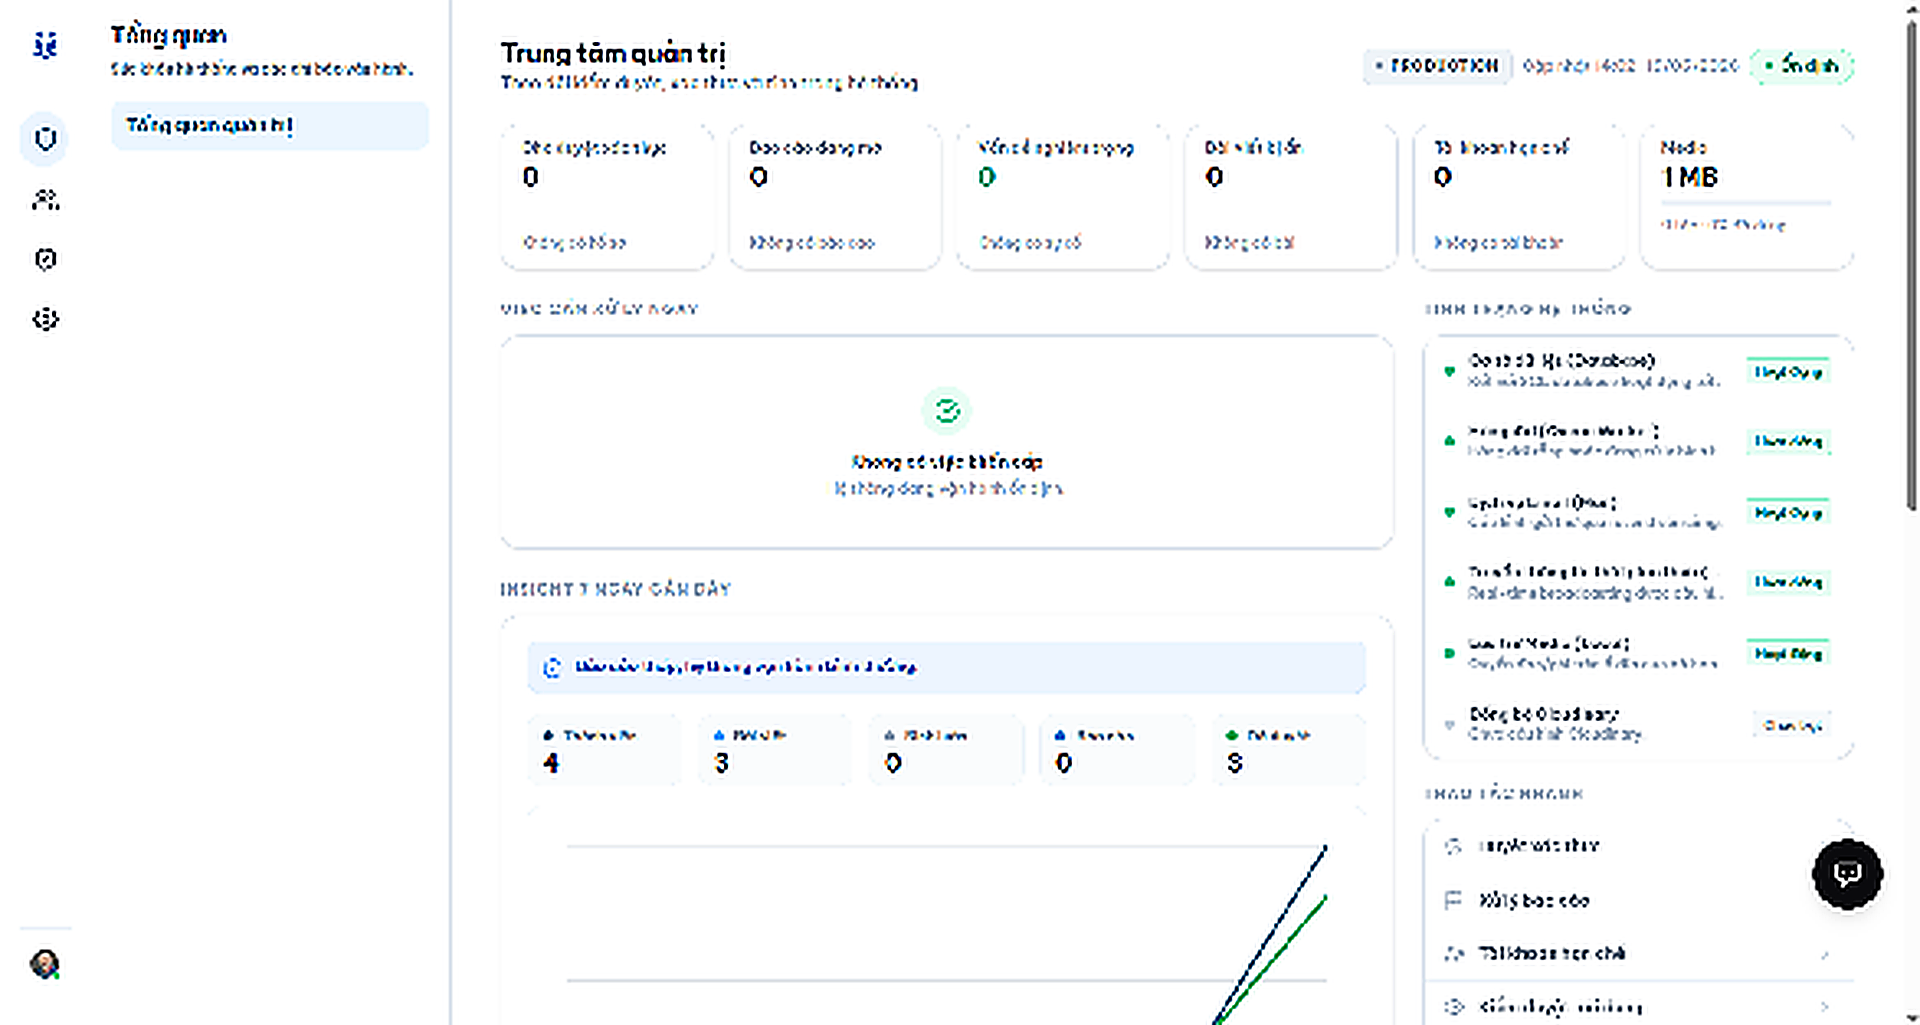
Task: Click the 'Tổng quan' sidebar panel title
Action: click(x=169, y=35)
